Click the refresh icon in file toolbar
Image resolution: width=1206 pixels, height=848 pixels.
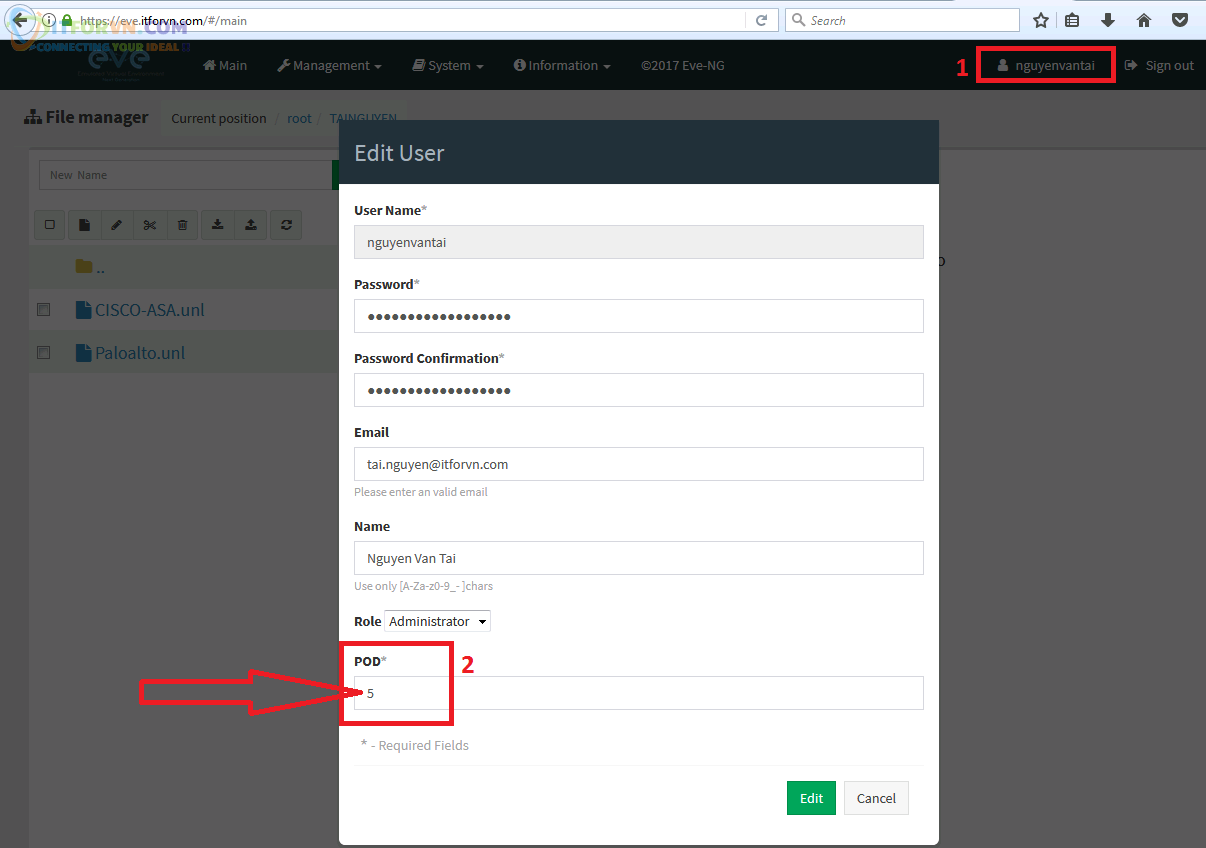[286, 225]
